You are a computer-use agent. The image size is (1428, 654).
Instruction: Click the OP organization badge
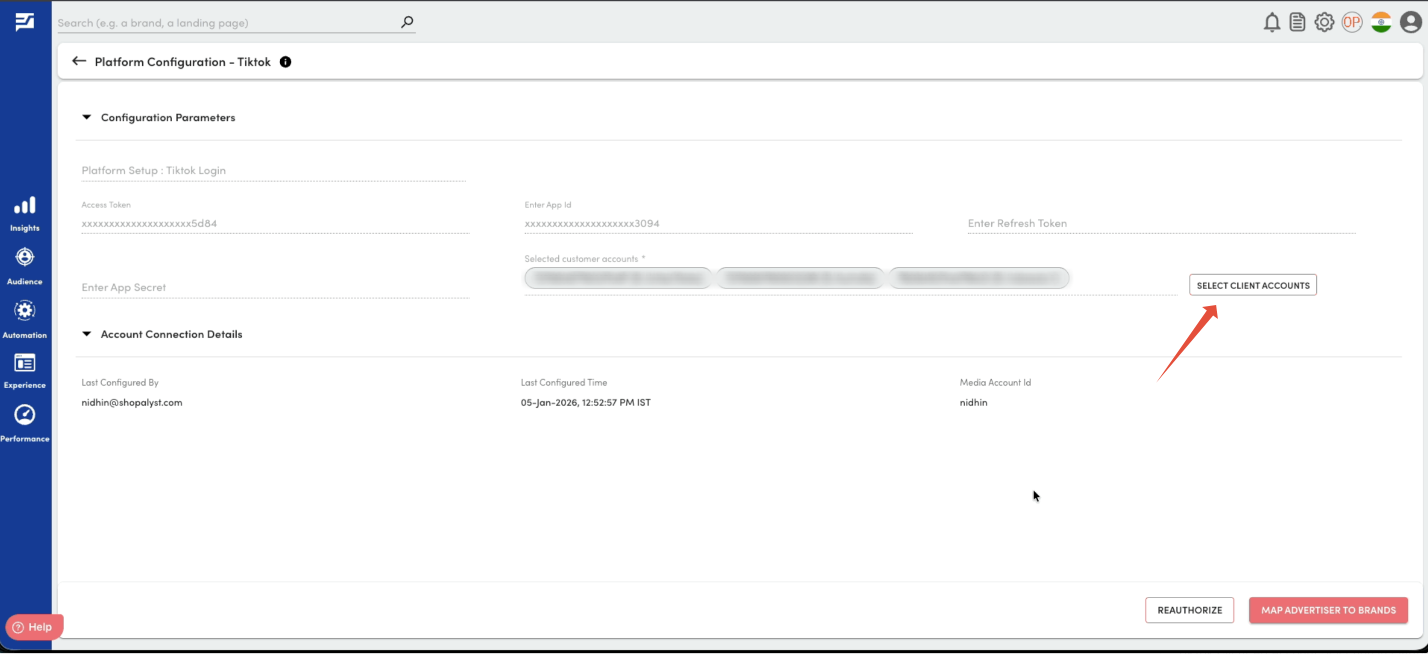[1352, 22]
